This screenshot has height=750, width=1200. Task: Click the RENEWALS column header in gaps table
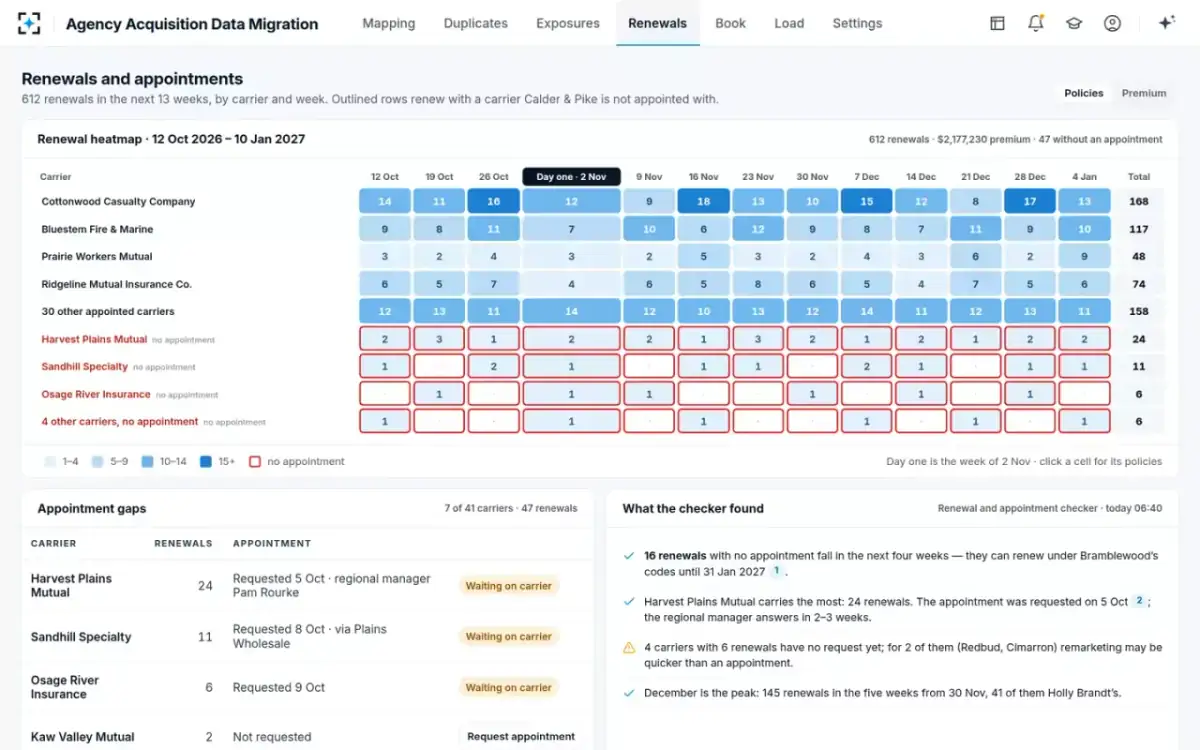click(x=183, y=544)
